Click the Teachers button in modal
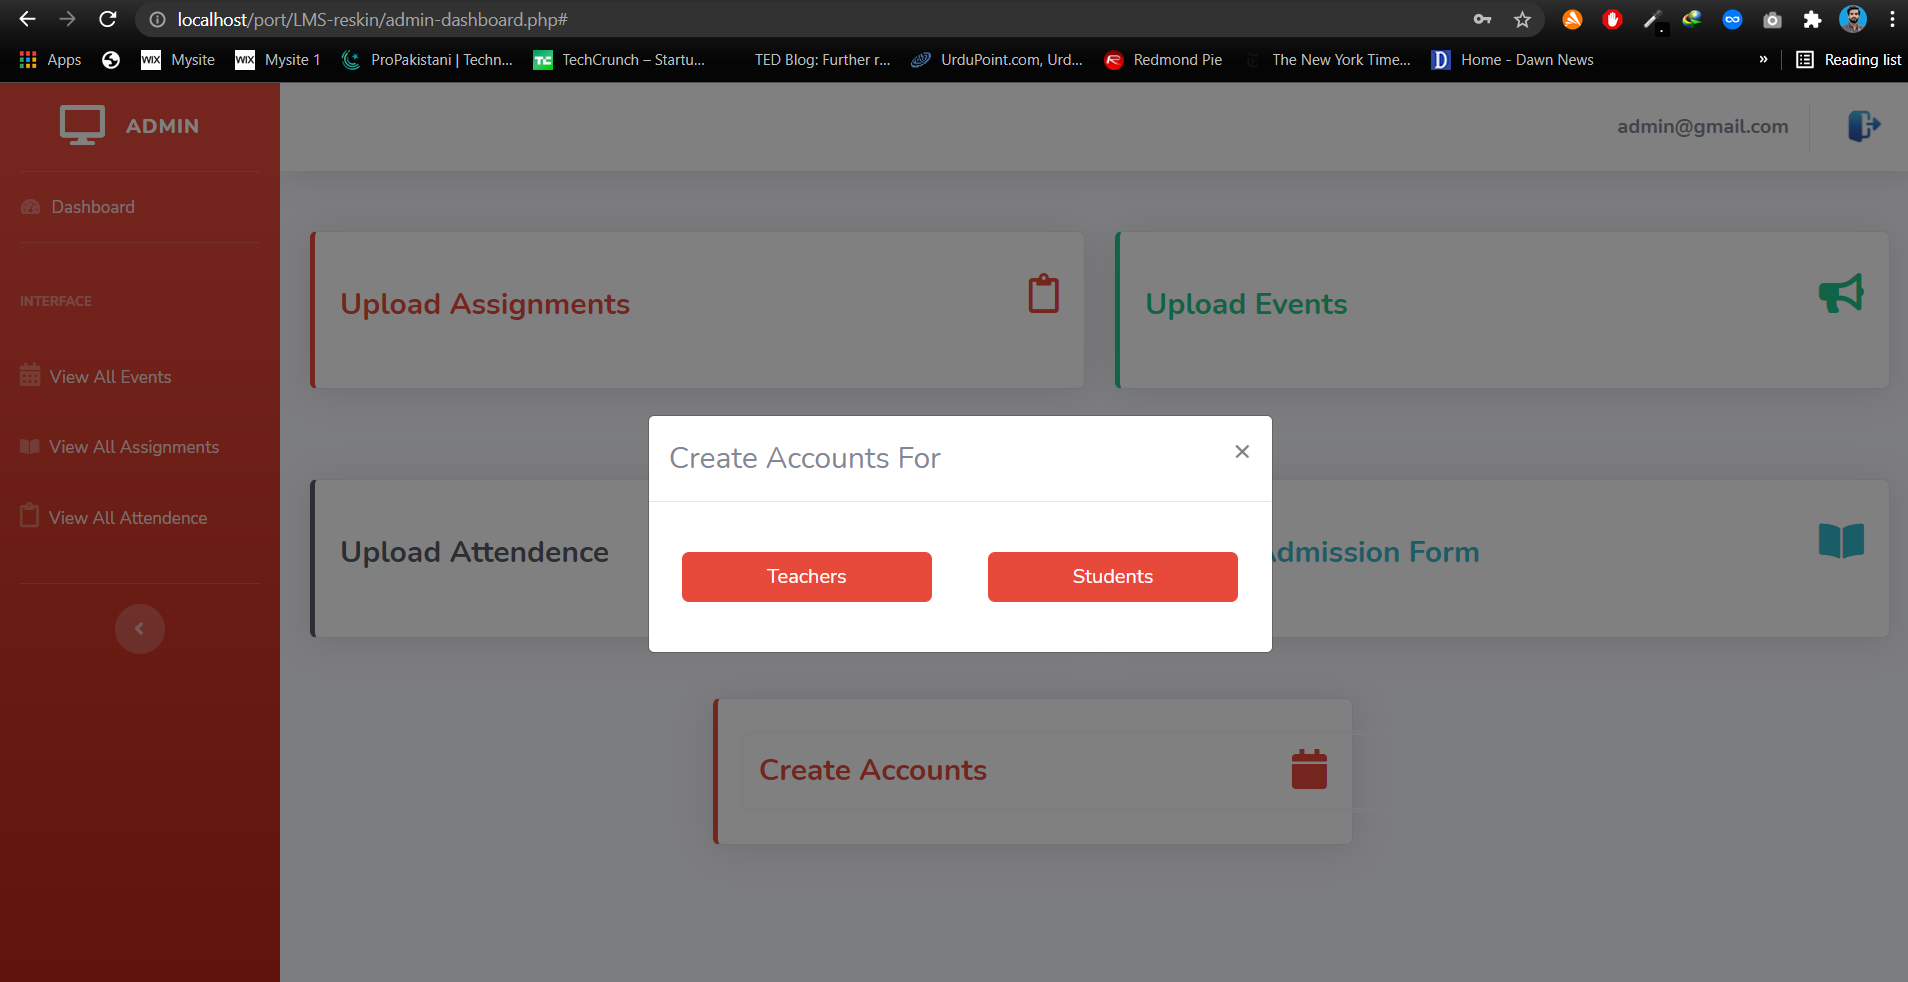The image size is (1908, 982). 806,577
